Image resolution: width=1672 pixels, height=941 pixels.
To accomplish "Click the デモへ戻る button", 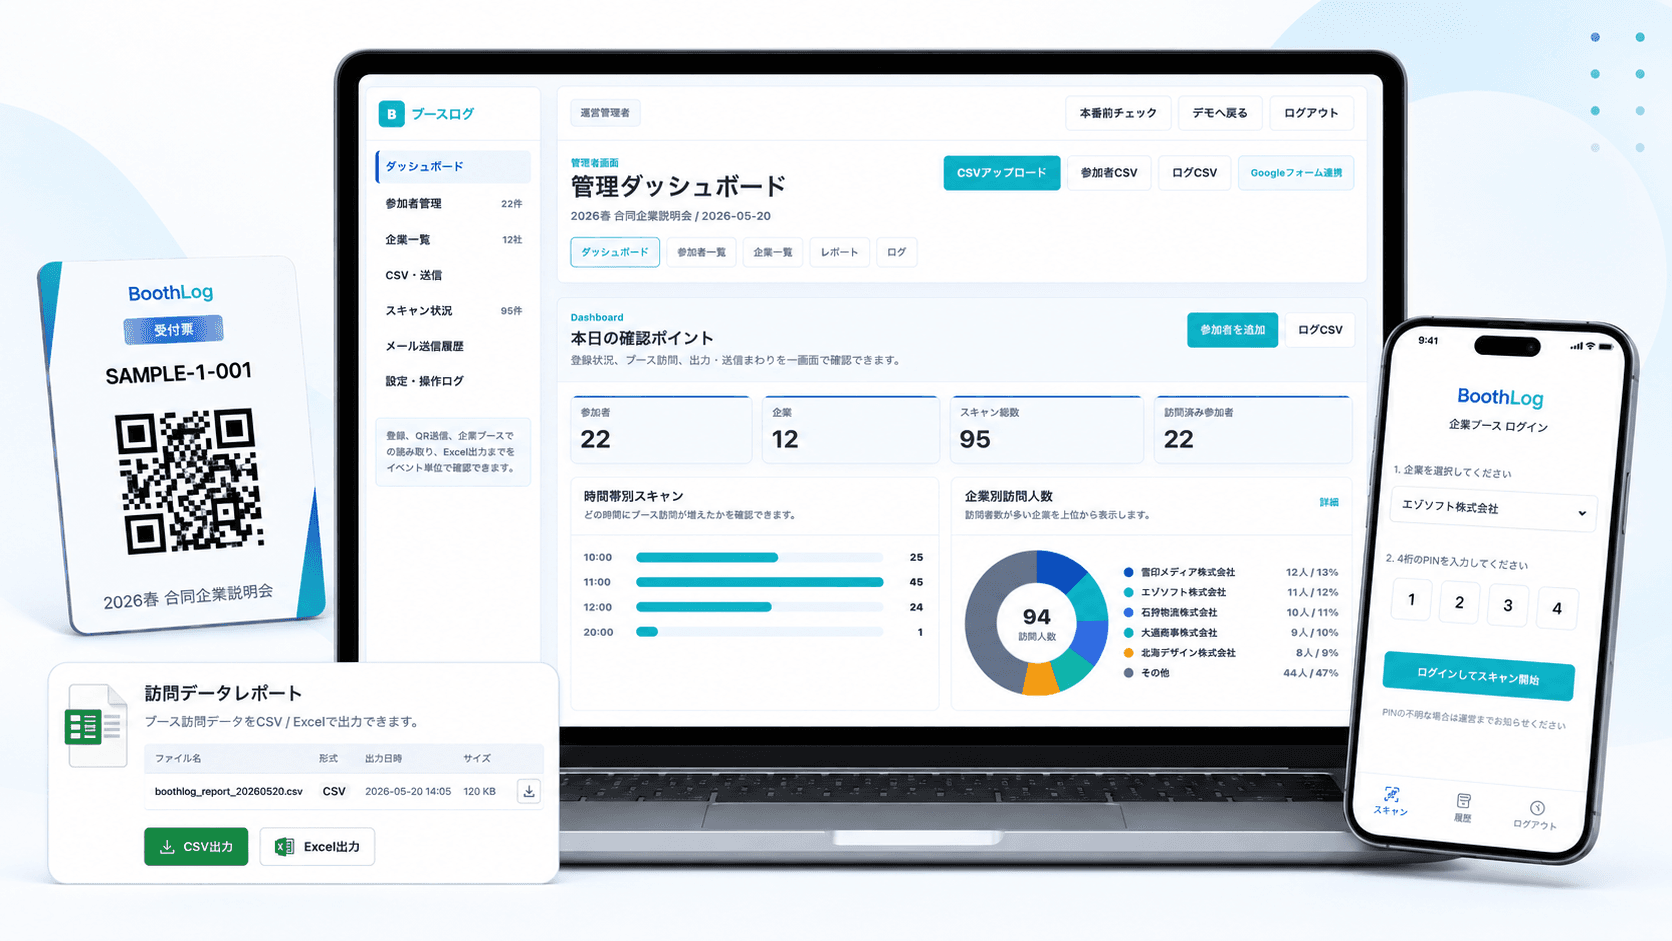I will click(x=1220, y=113).
